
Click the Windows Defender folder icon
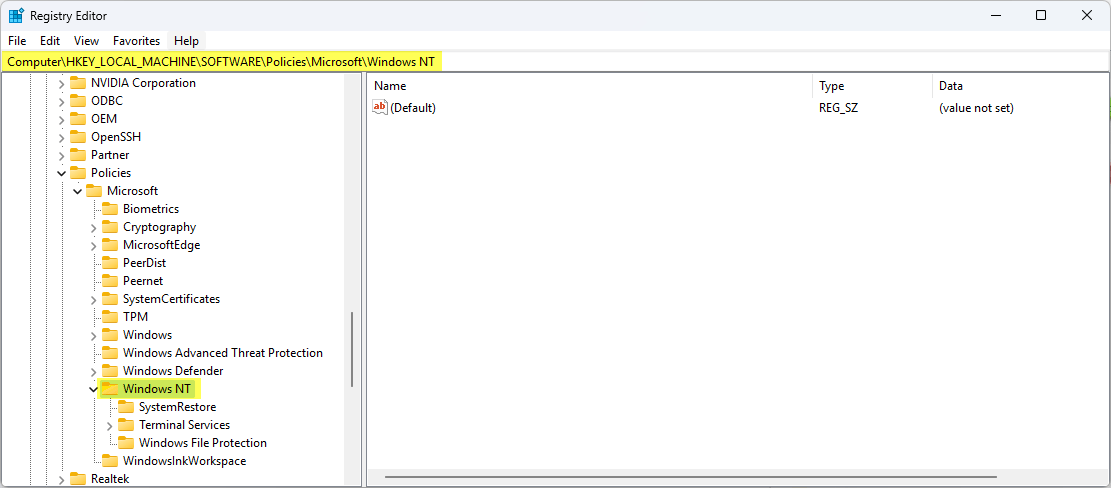click(x=110, y=371)
